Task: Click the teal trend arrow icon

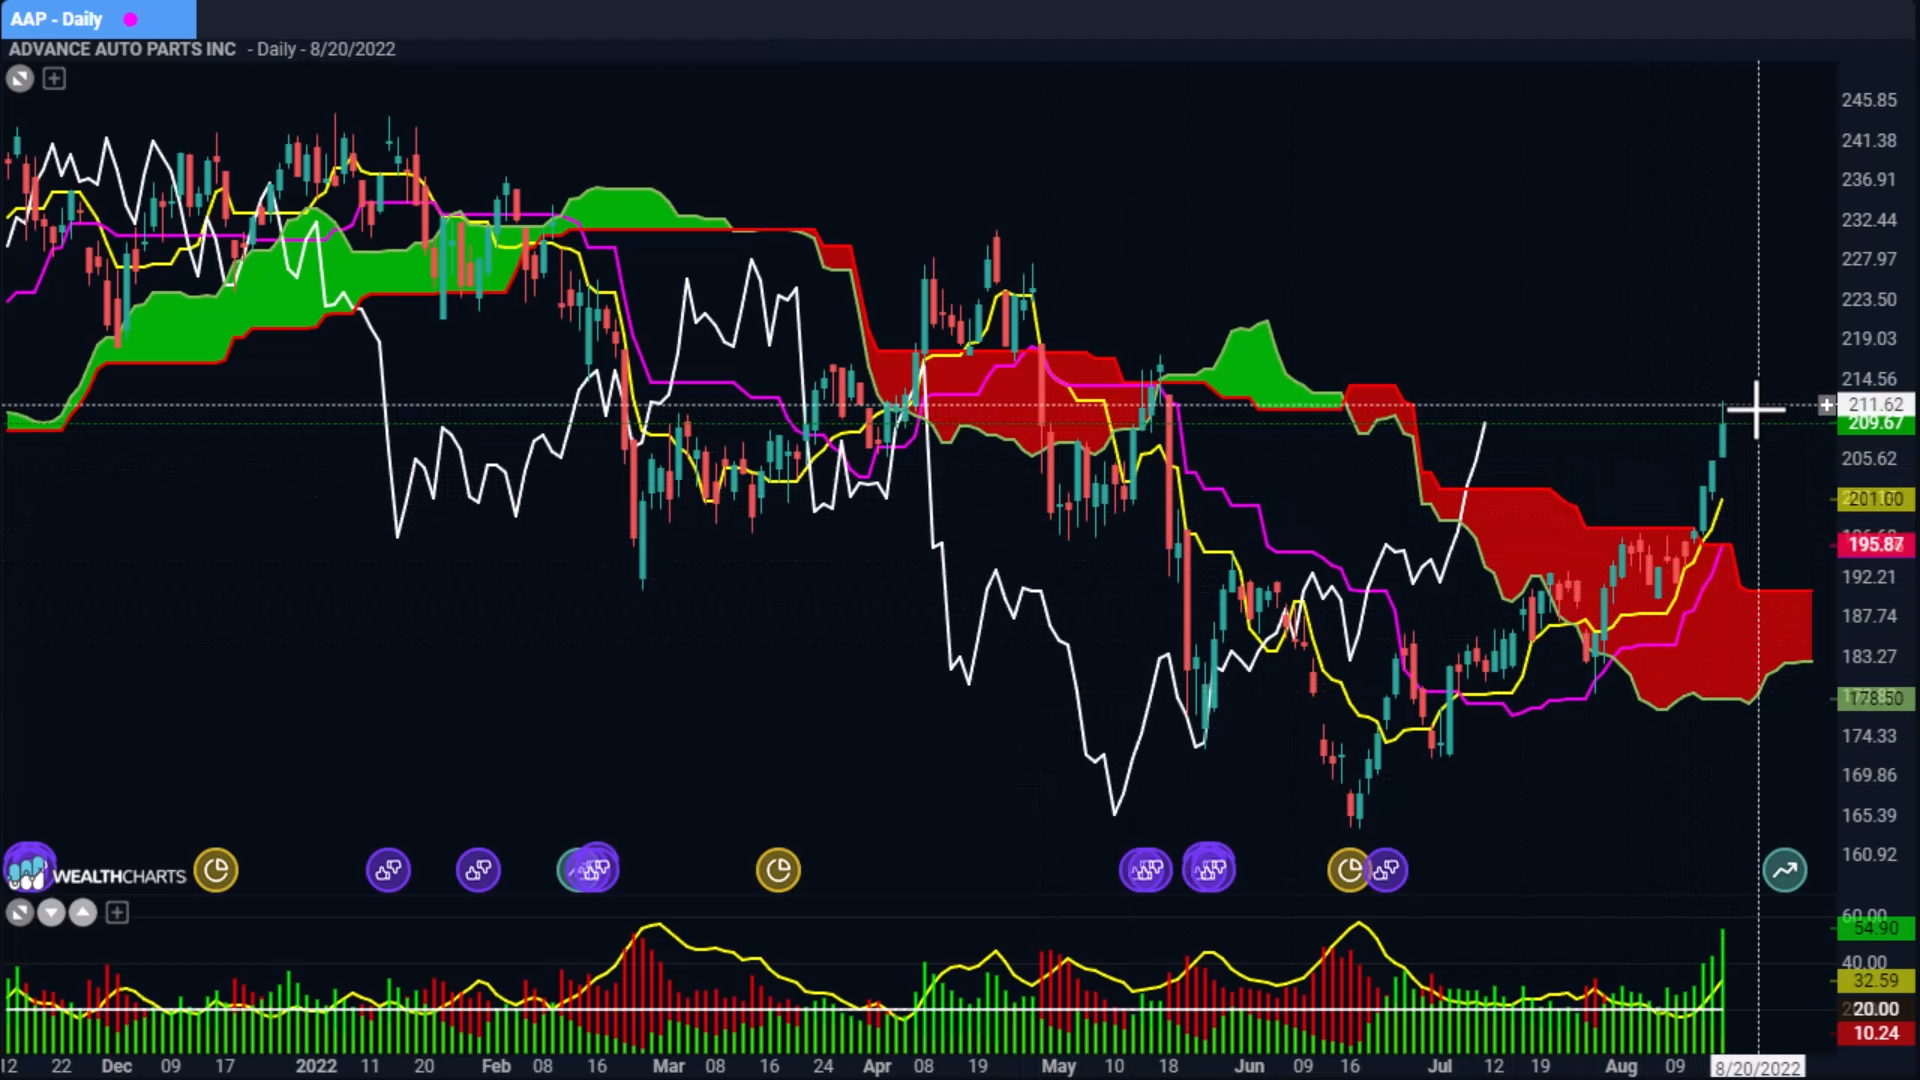Action: (1785, 870)
